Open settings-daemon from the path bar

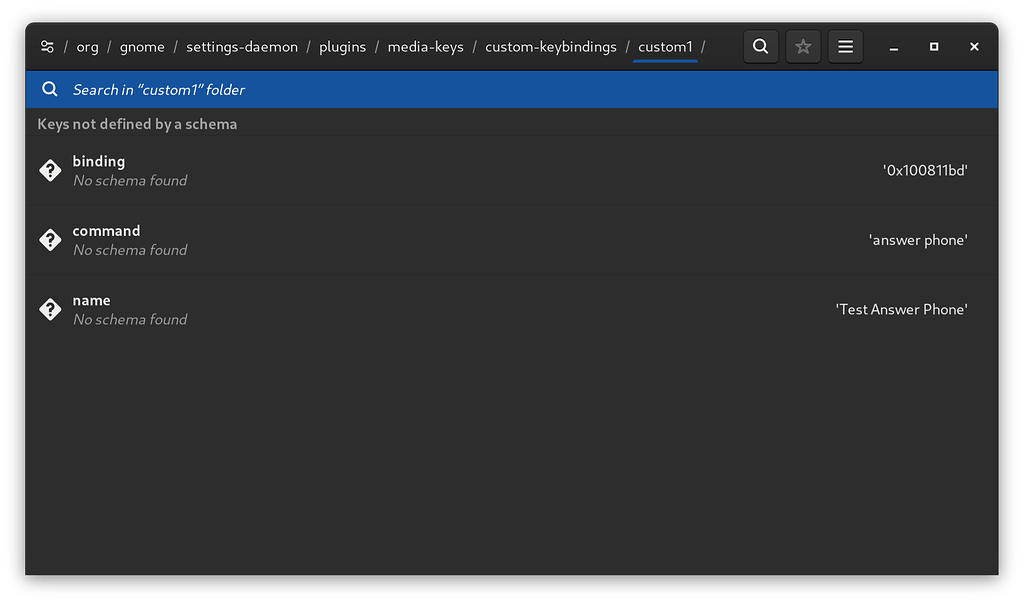tap(243, 46)
